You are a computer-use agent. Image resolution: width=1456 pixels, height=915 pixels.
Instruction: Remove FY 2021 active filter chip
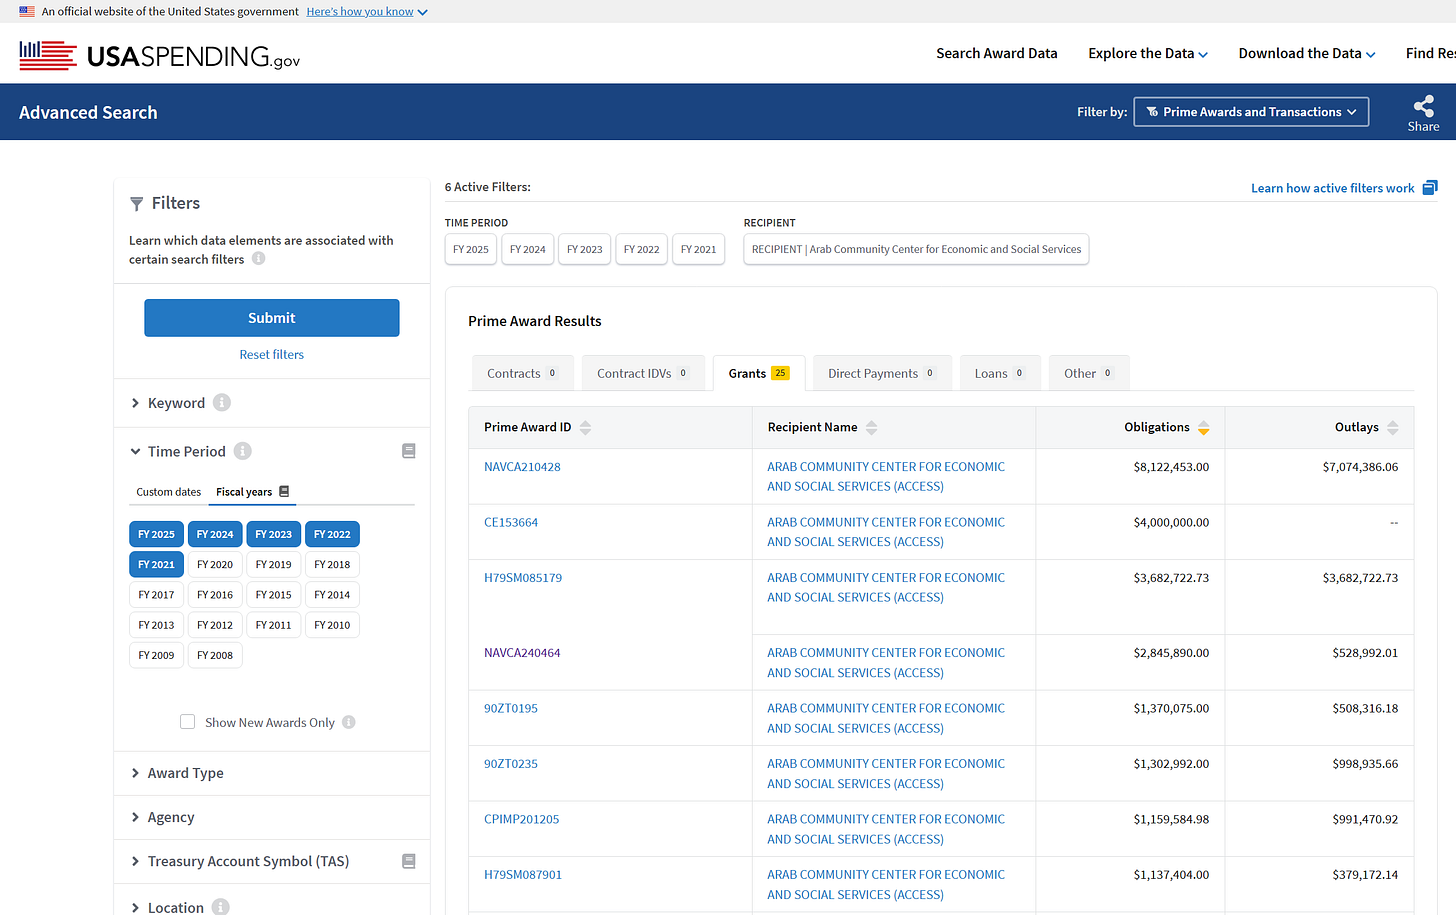pyautogui.click(x=699, y=249)
